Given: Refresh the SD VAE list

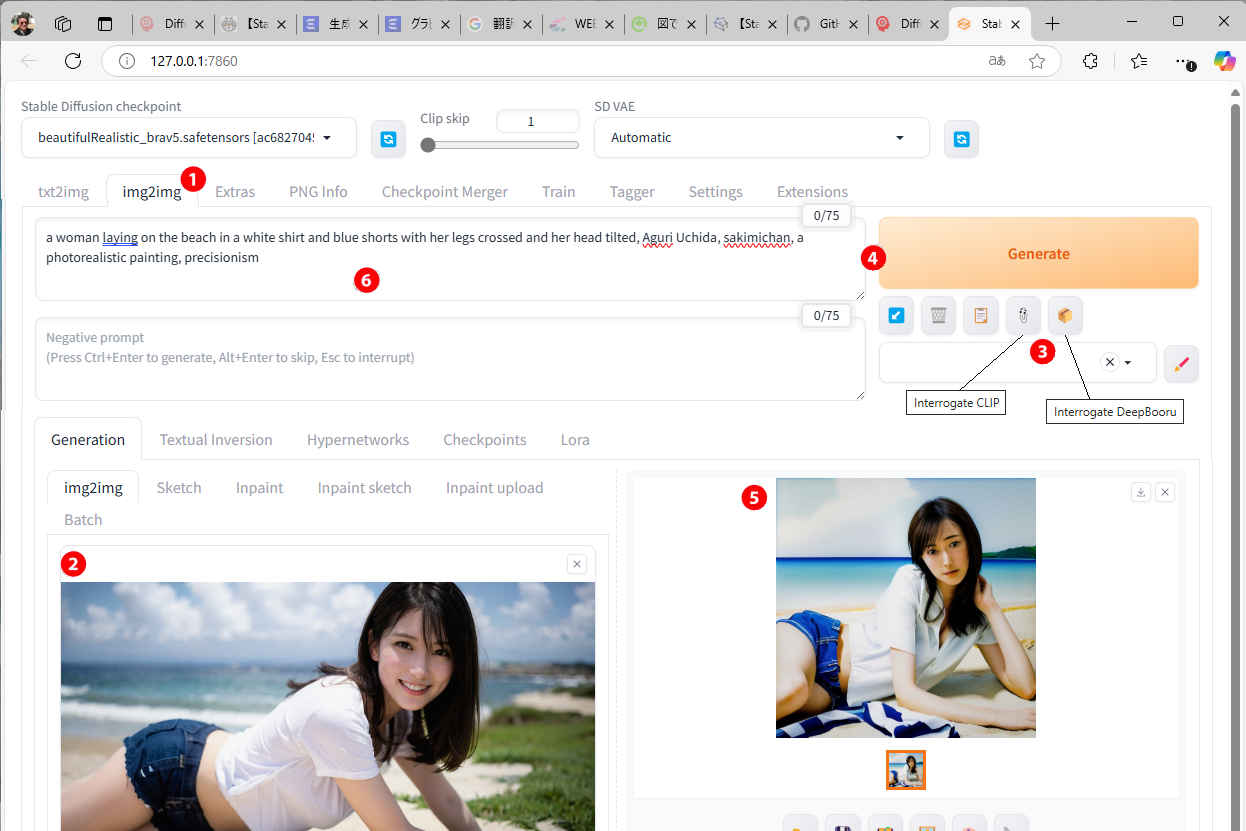Looking at the screenshot, I should pos(961,139).
